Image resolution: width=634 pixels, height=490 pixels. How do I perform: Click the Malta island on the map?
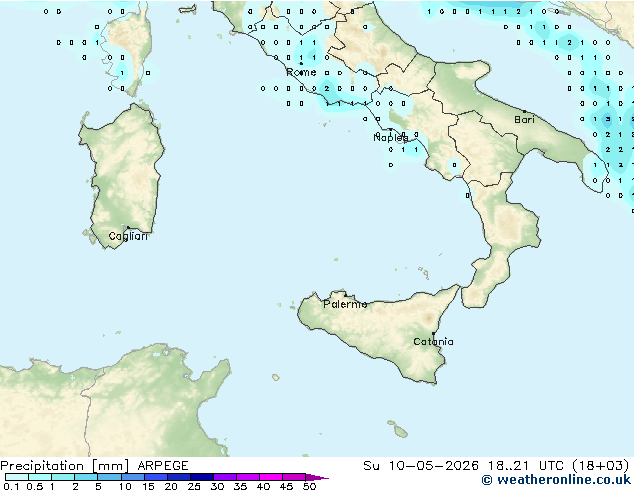coord(400,433)
